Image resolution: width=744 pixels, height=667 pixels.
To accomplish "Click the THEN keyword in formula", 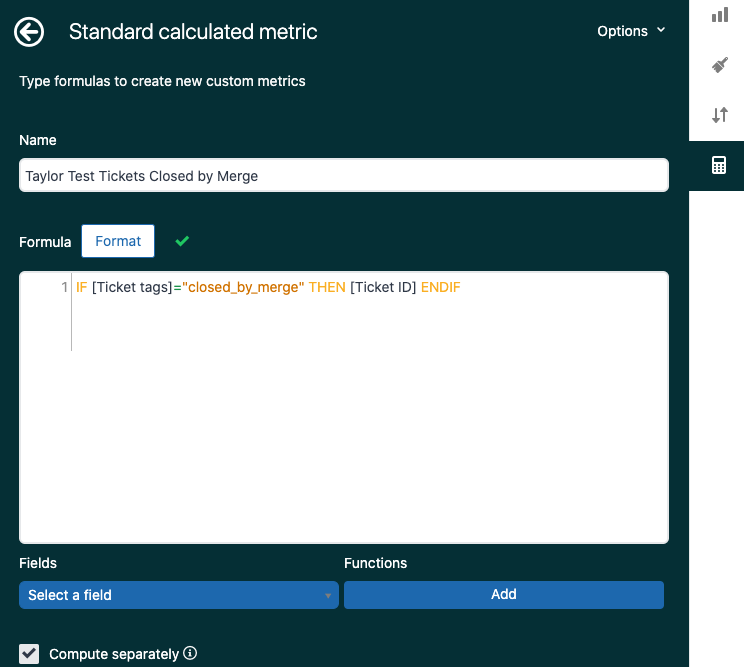I will pyautogui.click(x=327, y=288).
